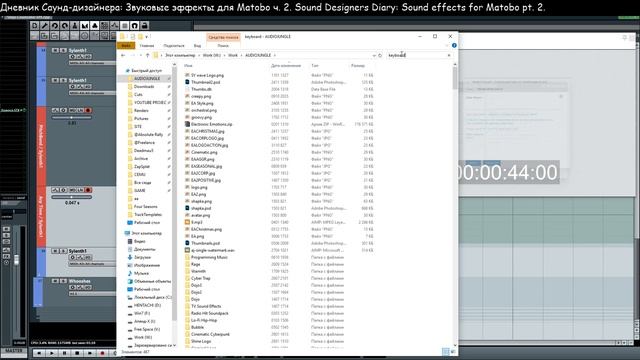Arm record on the 0.047 s automation lane
Viewport: 640px width, 360px height.
(x=88, y=190)
